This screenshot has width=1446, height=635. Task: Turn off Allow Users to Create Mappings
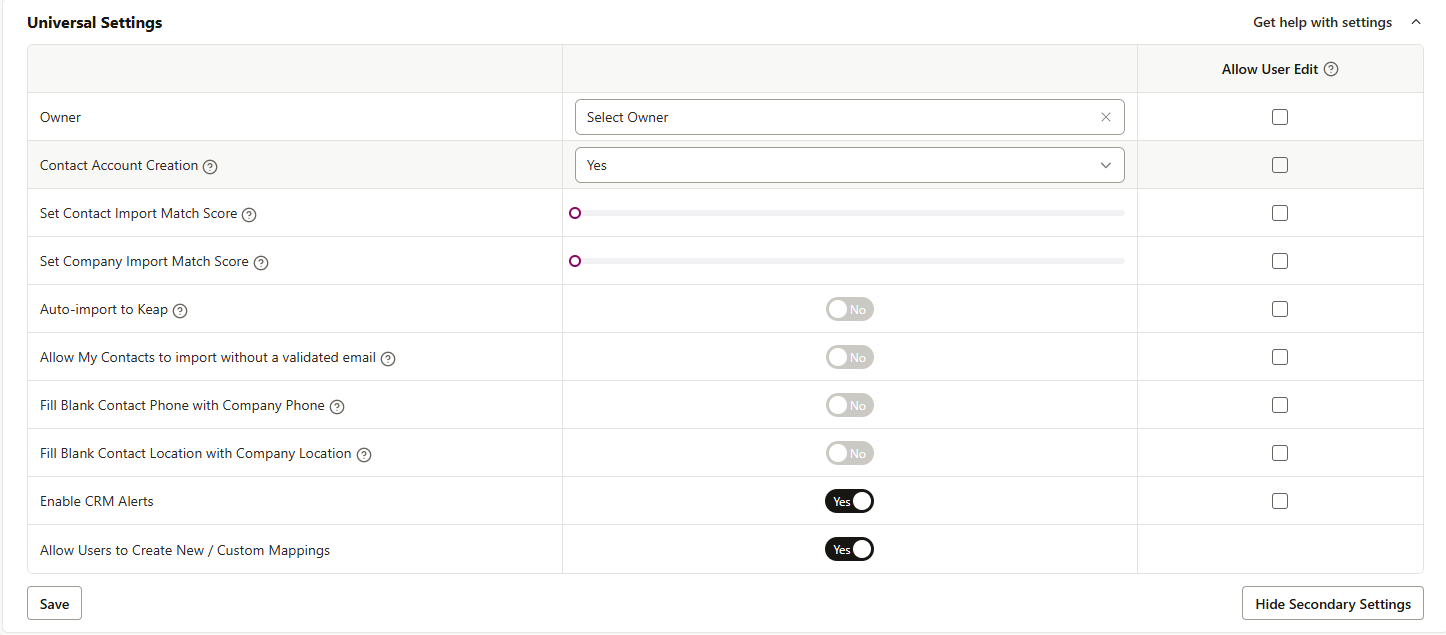tap(850, 549)
